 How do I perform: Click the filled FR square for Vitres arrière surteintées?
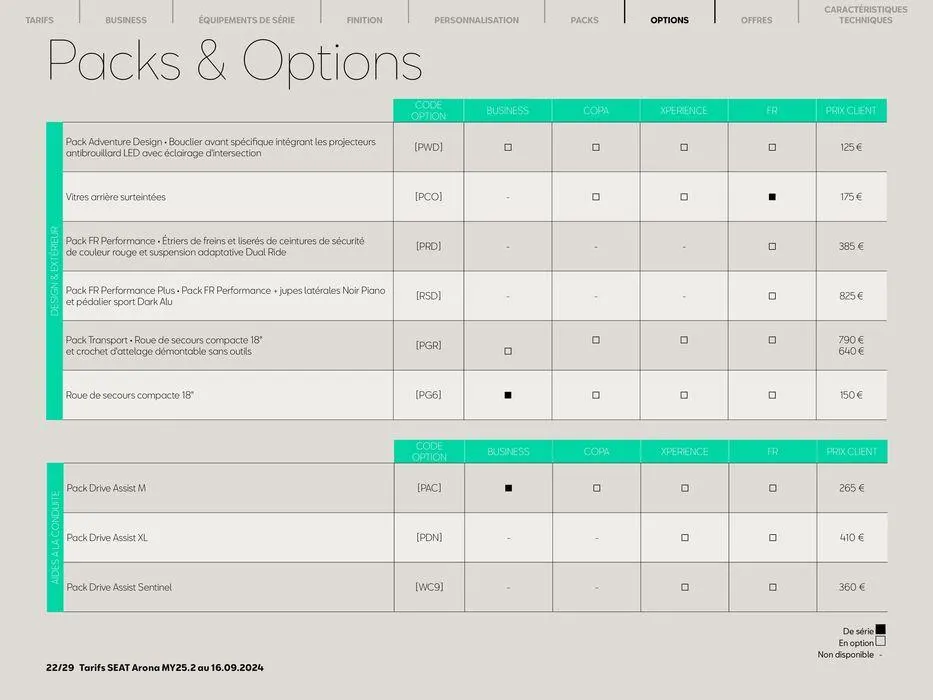(772, 197)
